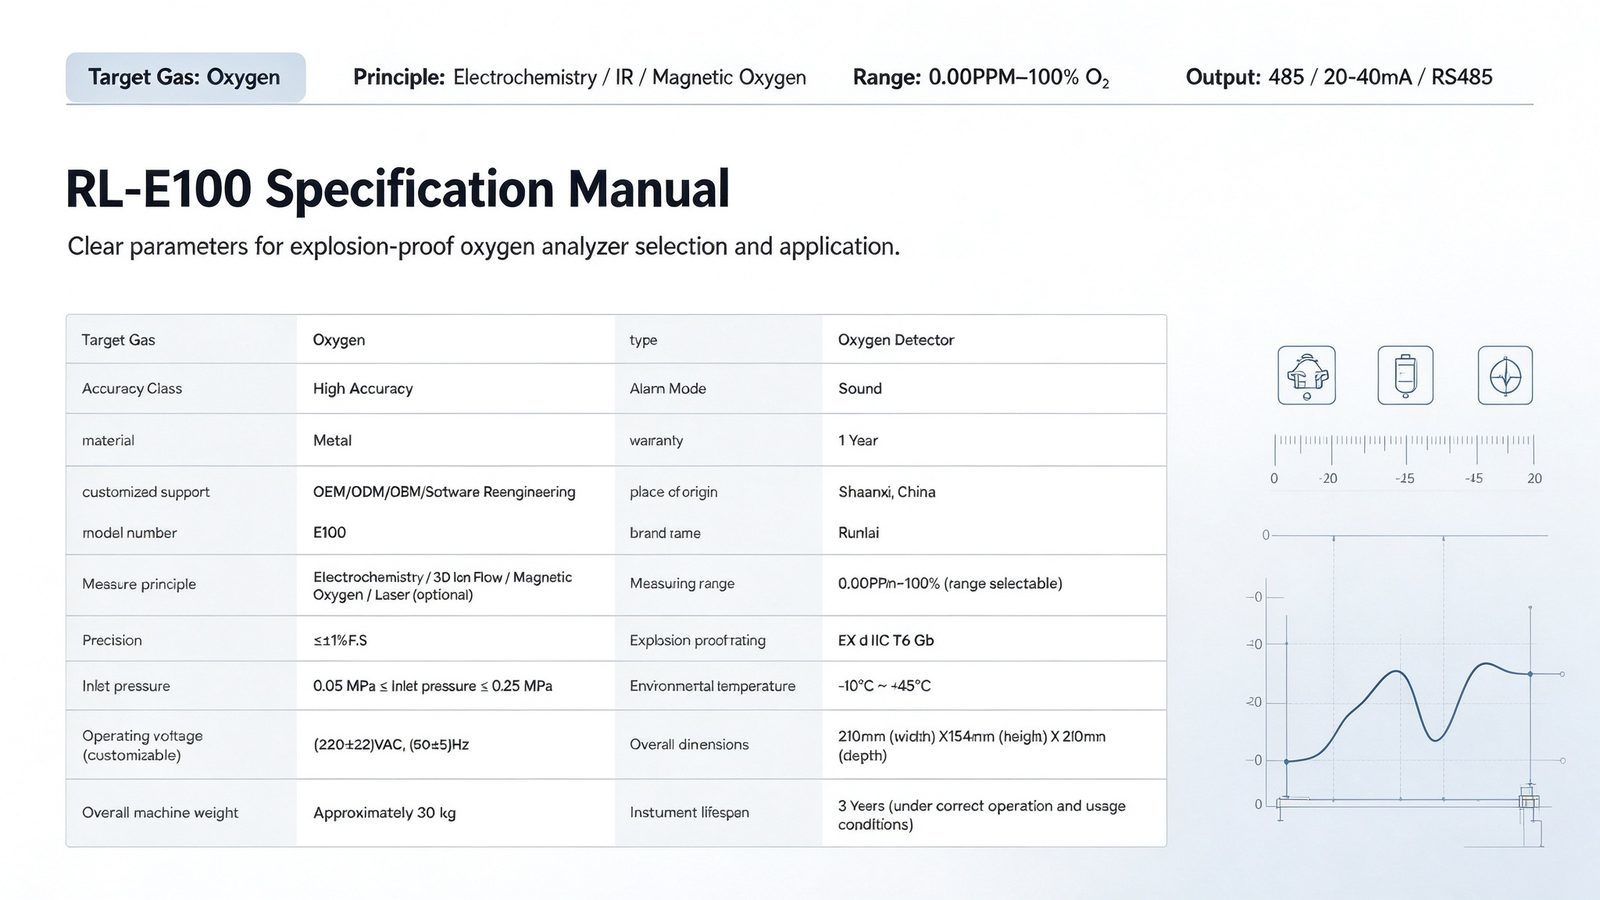The height and width of the screenshot is (900, 1600).
Task: Select OEM/ODM/OBM/Software Reengineering cell
Action: coord(444,492)
